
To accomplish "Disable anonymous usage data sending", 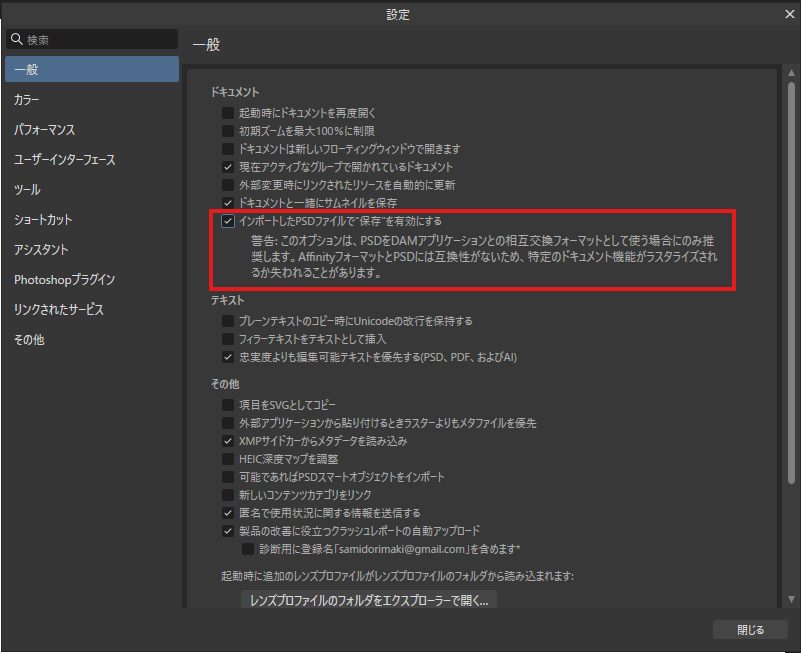I will (x=228, y=512).
